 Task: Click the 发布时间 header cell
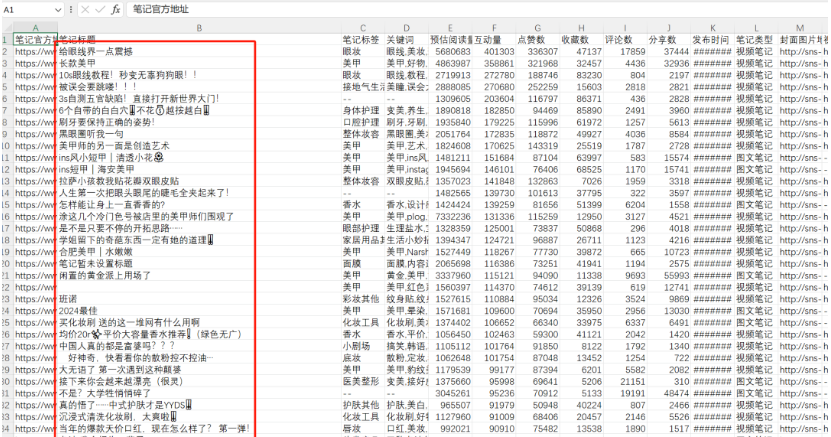click(712, 40)
